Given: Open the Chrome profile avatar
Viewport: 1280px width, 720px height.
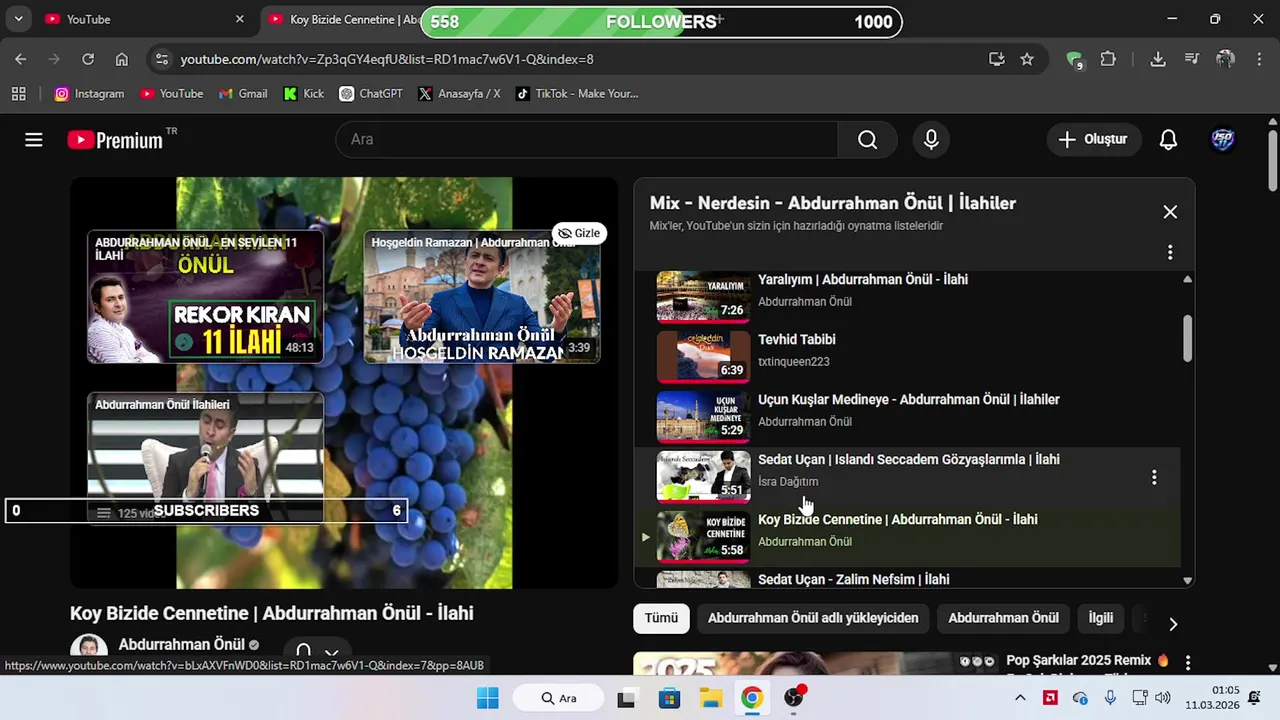Looking at the screenshot, I should (x=1225, y=59).
